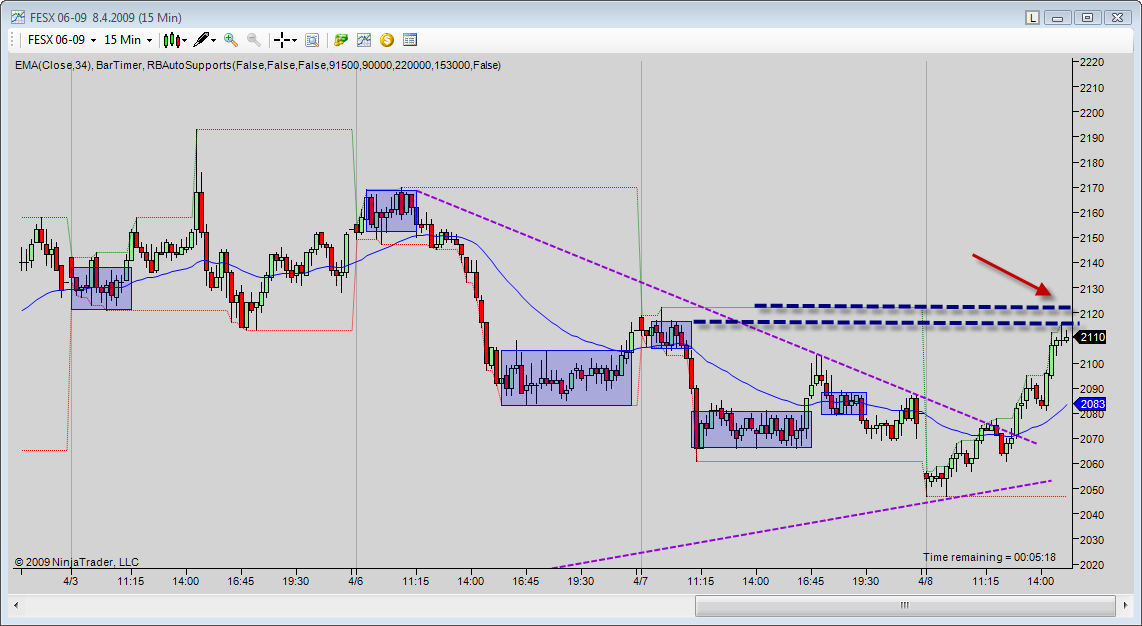Viewport: 1142px width, 626px height.
Task: Activate the crosshair cursor tool
Action: coord(282,40)
